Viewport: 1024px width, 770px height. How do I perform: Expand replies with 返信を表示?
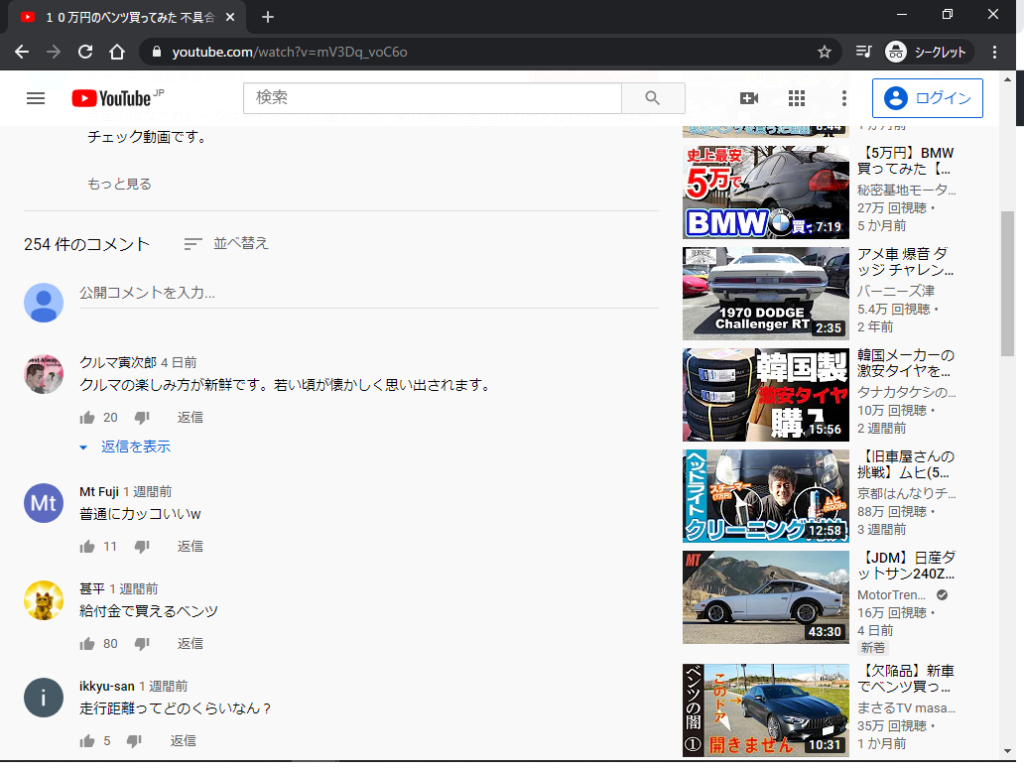point(135,447)
